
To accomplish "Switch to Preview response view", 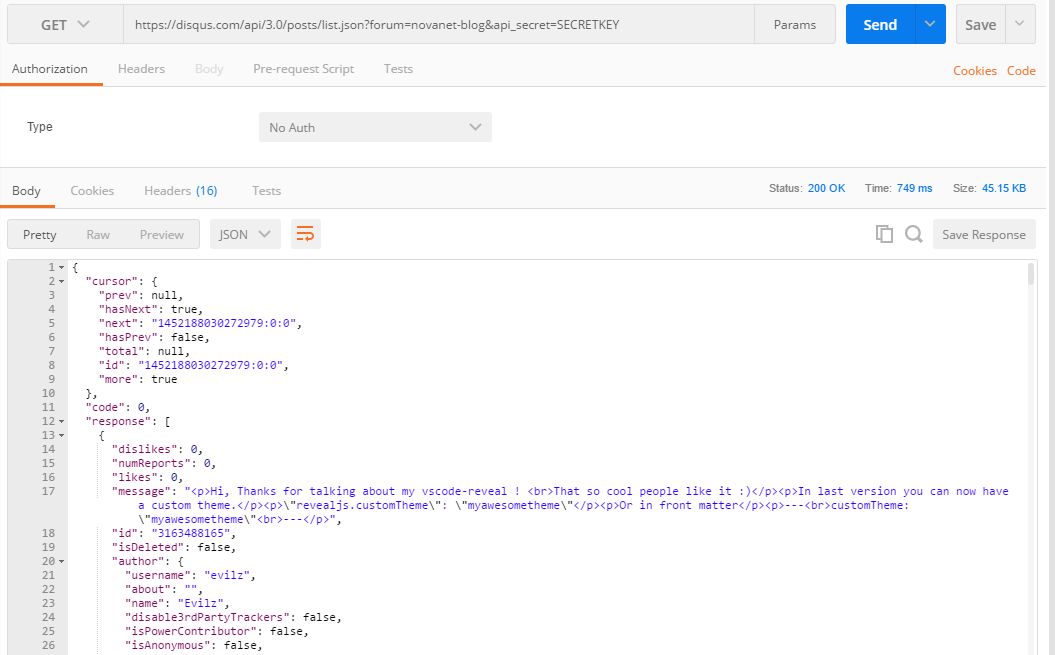I will [161, 233].
